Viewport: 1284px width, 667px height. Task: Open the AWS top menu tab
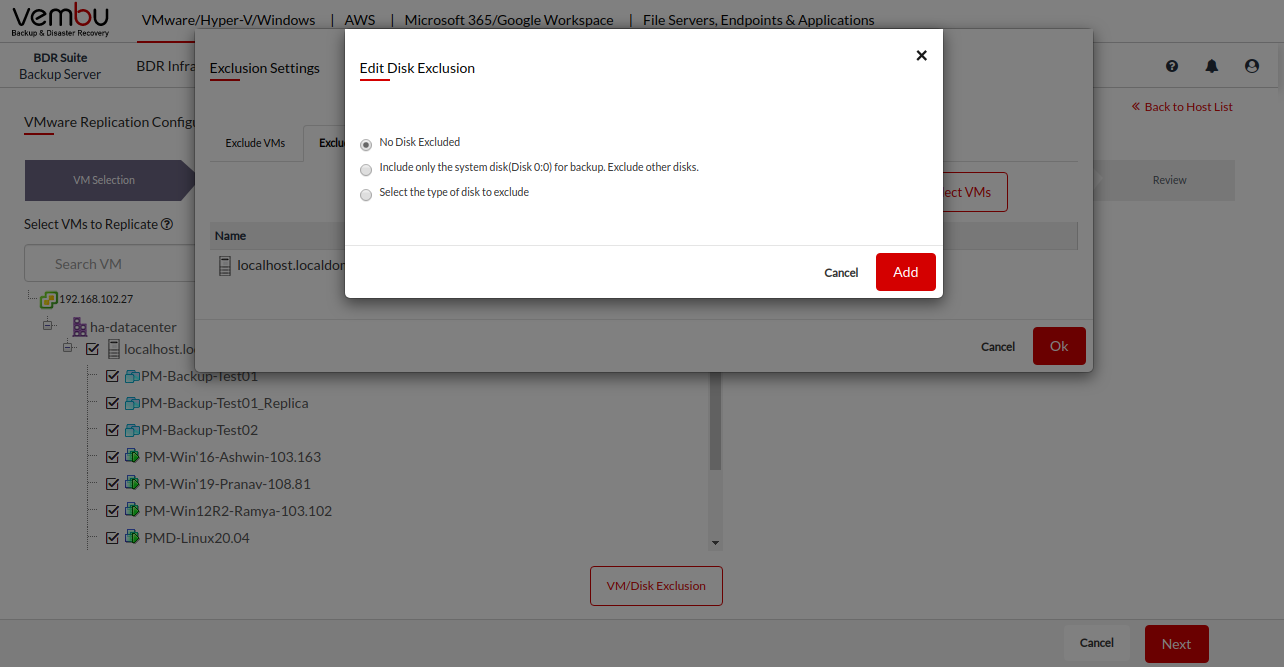[x=360, y=20]
